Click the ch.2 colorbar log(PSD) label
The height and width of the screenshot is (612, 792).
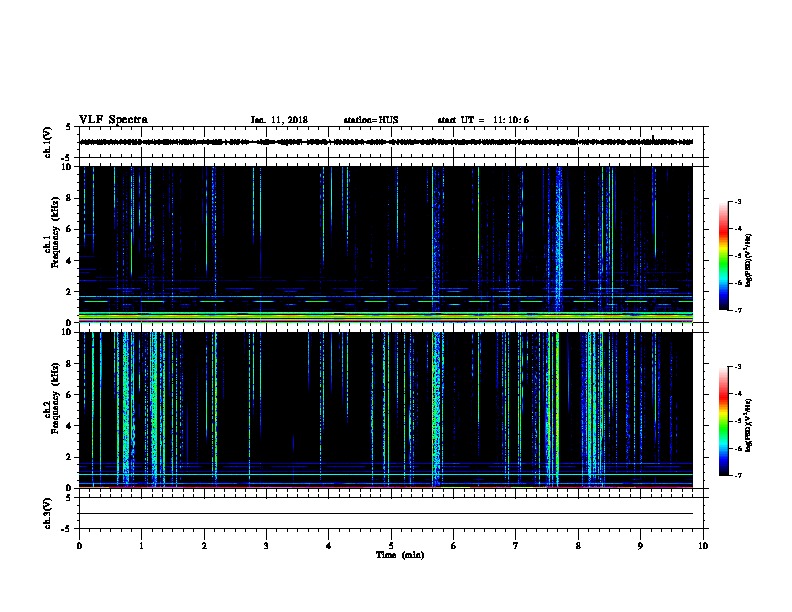click(749, 425)
